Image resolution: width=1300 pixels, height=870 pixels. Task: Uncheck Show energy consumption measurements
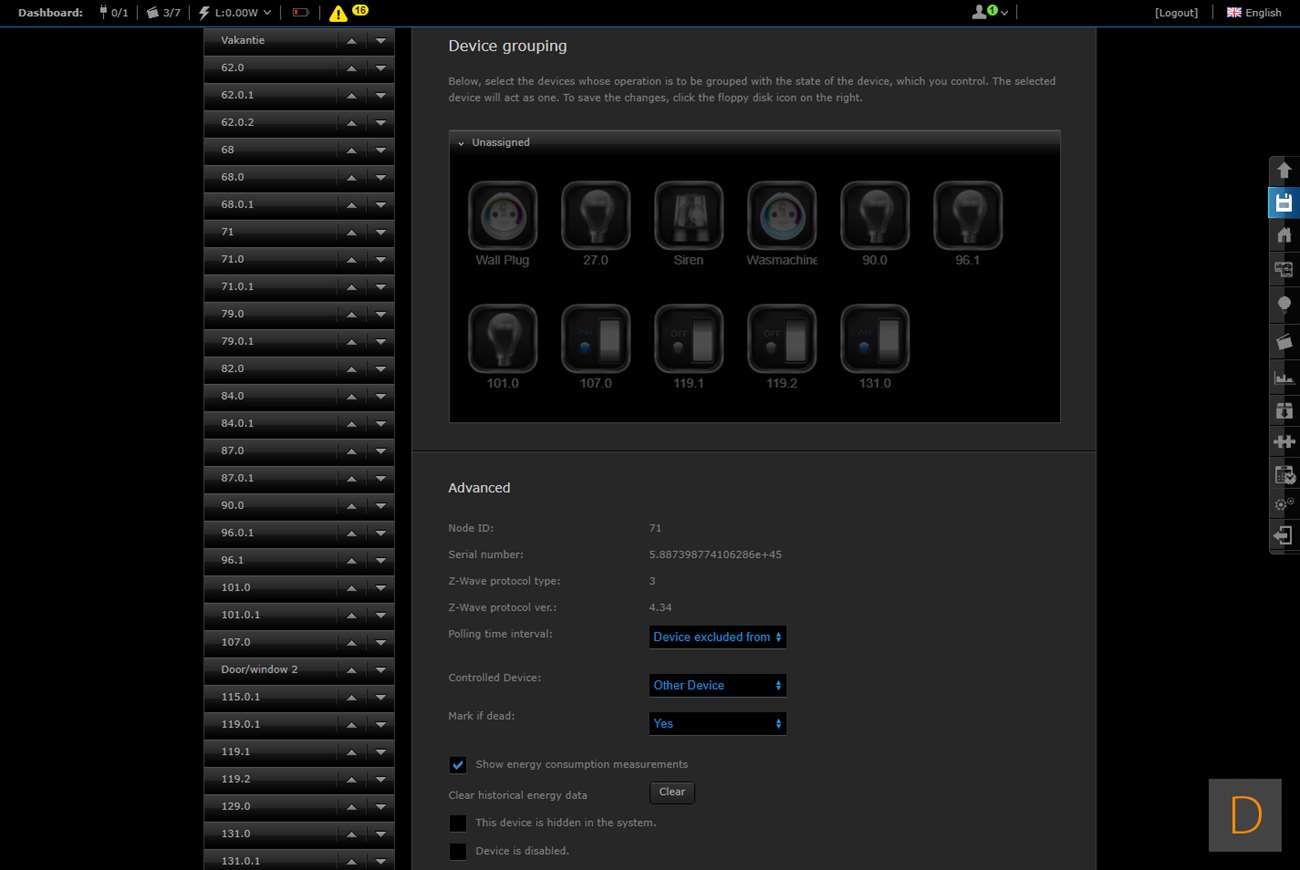458,765
